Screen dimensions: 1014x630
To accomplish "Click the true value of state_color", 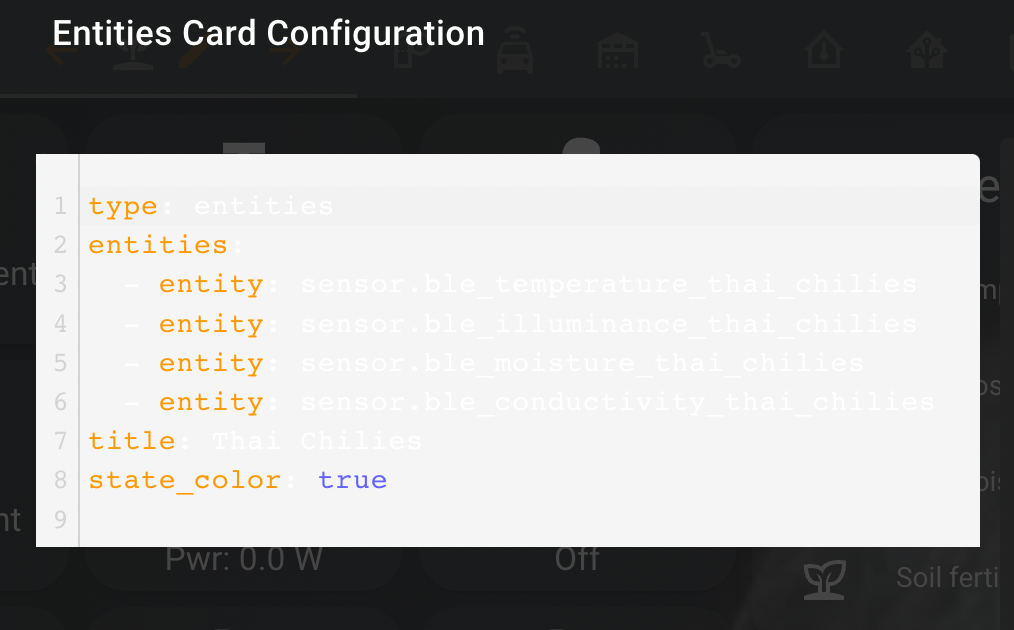I will tap(352, 480).
